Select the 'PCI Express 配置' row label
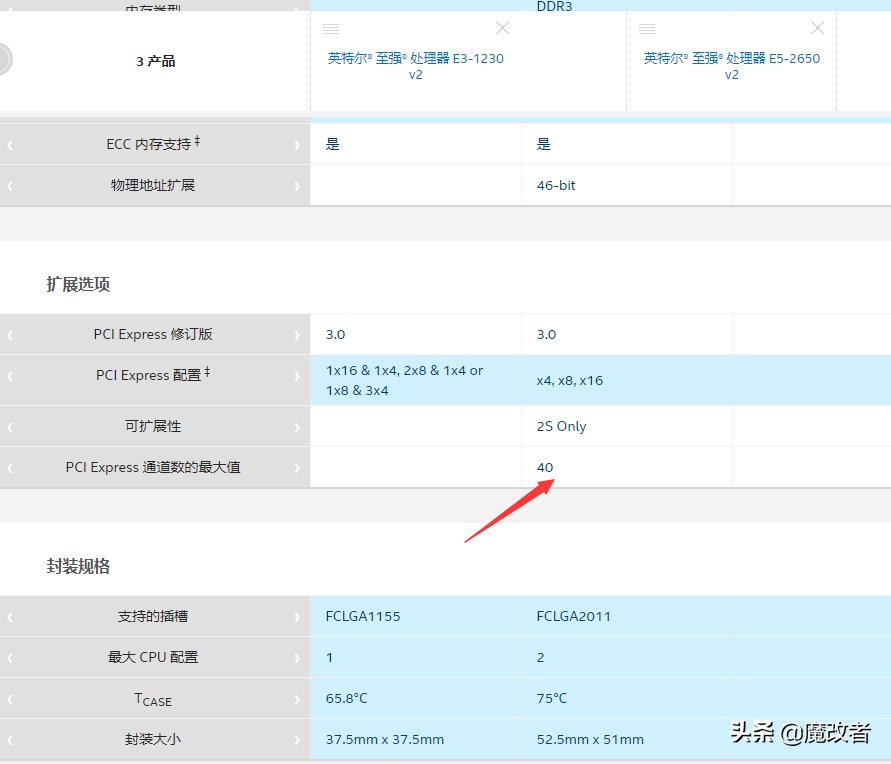This screenshot has width=891, height=764. (x=153, y=375)
